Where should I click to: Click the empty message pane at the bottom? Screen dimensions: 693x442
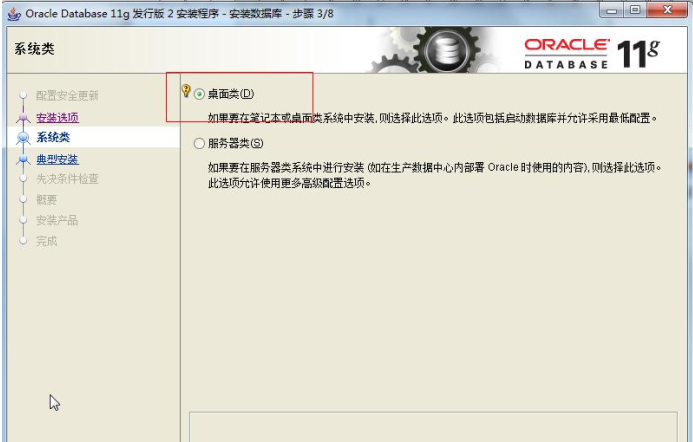[x=433, y=427]
